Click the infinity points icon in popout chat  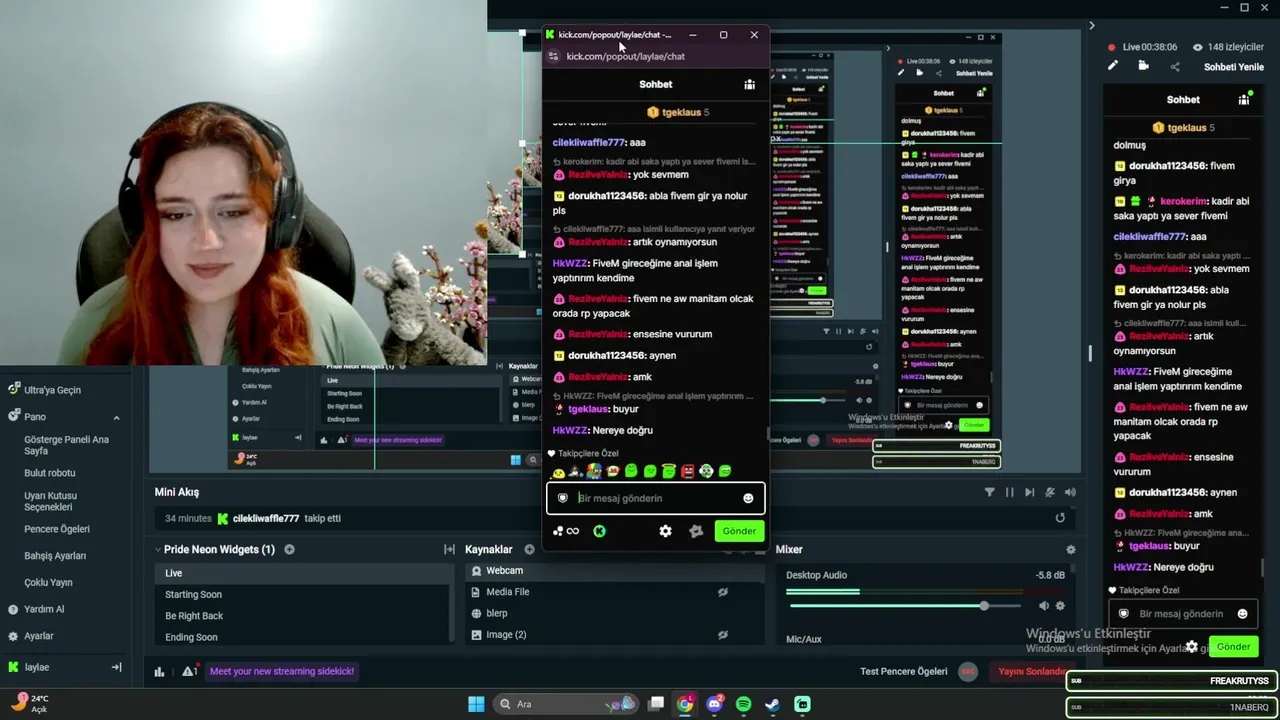coord(573,531)
